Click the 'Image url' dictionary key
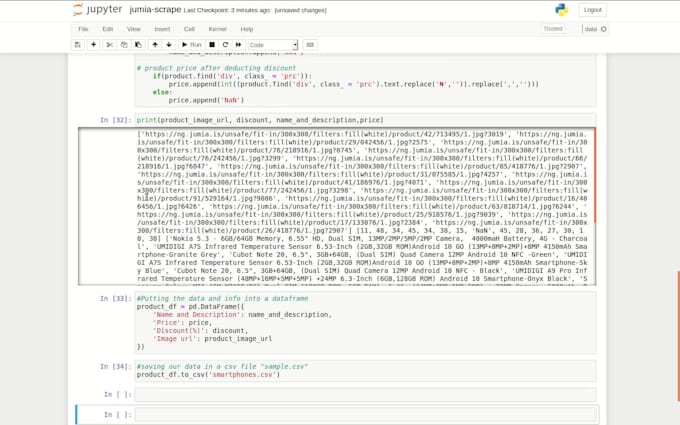680x425 pixels. [175, 339]
